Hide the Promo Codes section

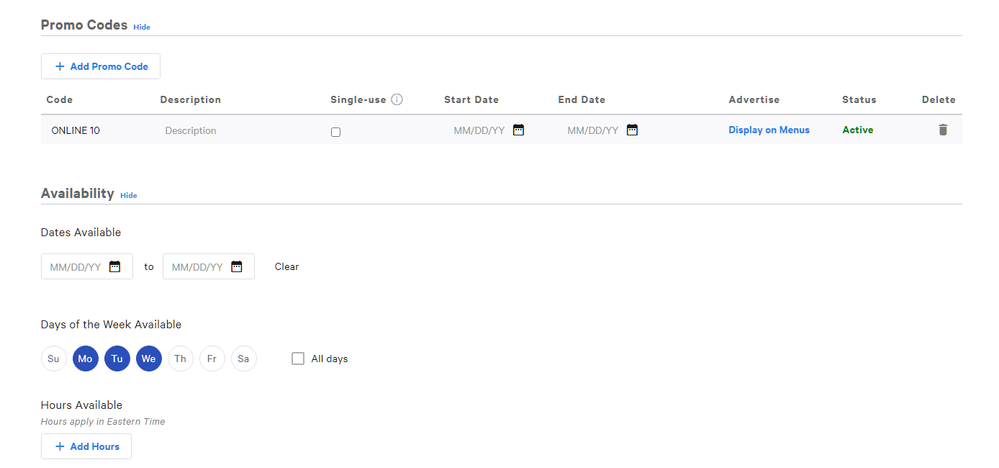pyautogui.click(x=142, y=27)
